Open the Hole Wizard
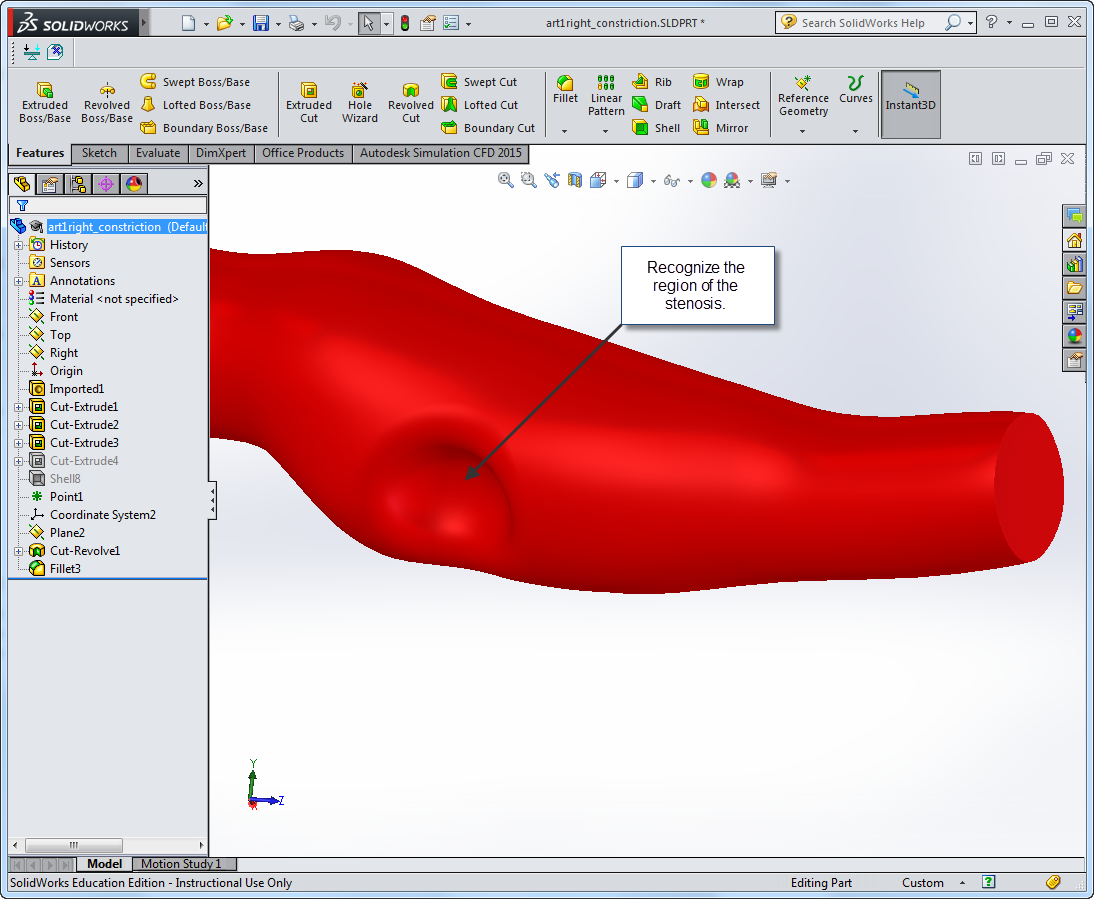Image resolution: width=1094 pixels, height=899 pixels. pyautogui.click(x=359, y=103)
